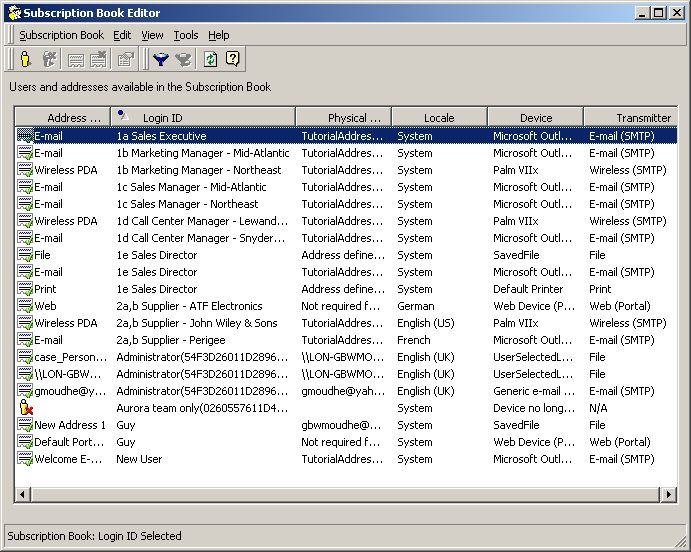This screenshot has width=691, height=552.
Task: Click the question mark help icon
Action: [232, 60]
